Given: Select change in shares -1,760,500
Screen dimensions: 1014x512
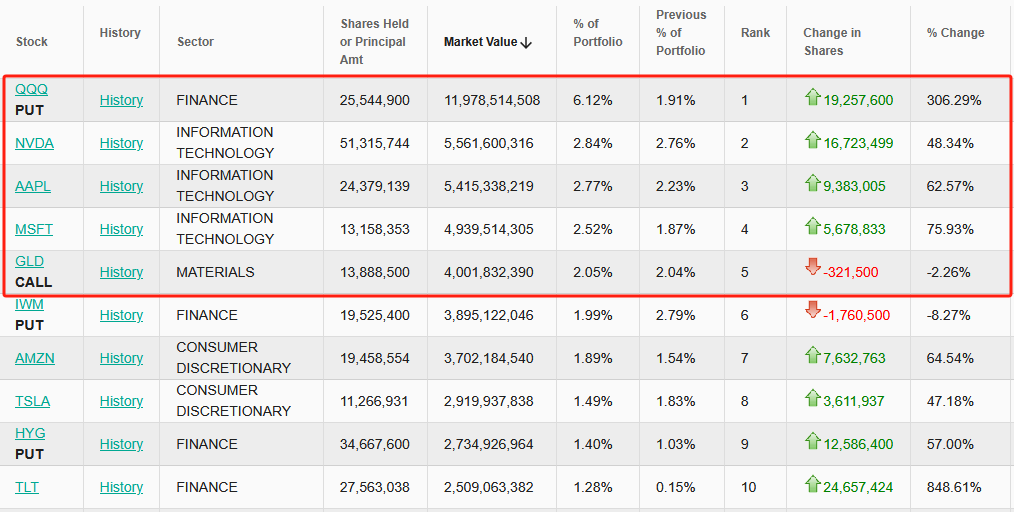Looking at the screenshot, I should pyautogui.click(x=856, y=315).
